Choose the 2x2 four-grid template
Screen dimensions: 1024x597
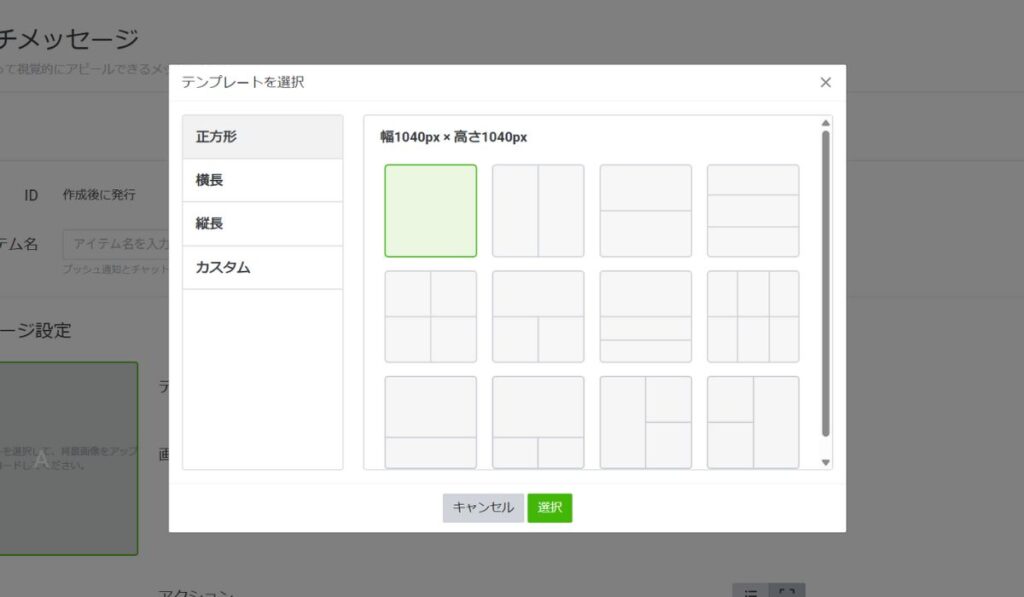click(430, 317)
